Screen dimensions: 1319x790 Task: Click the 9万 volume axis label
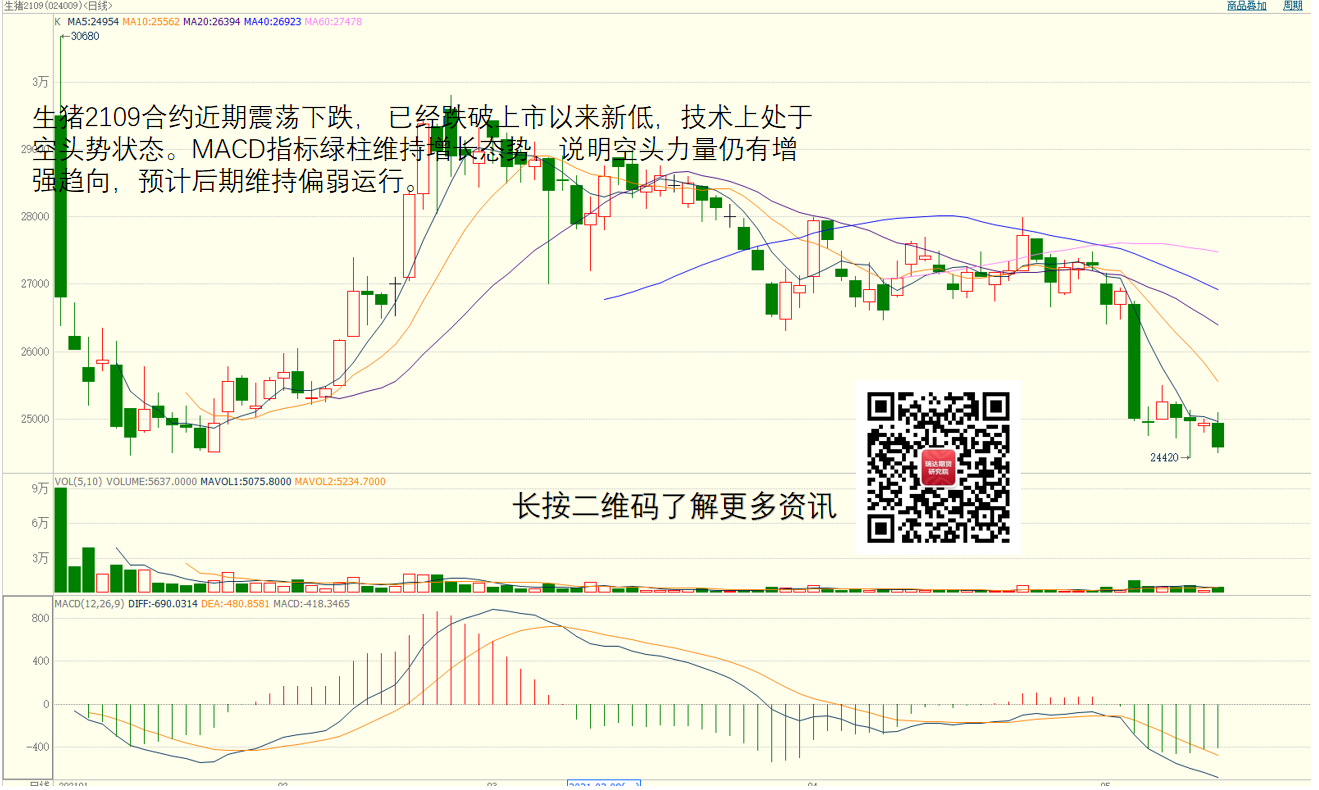(x=40, y=489)
